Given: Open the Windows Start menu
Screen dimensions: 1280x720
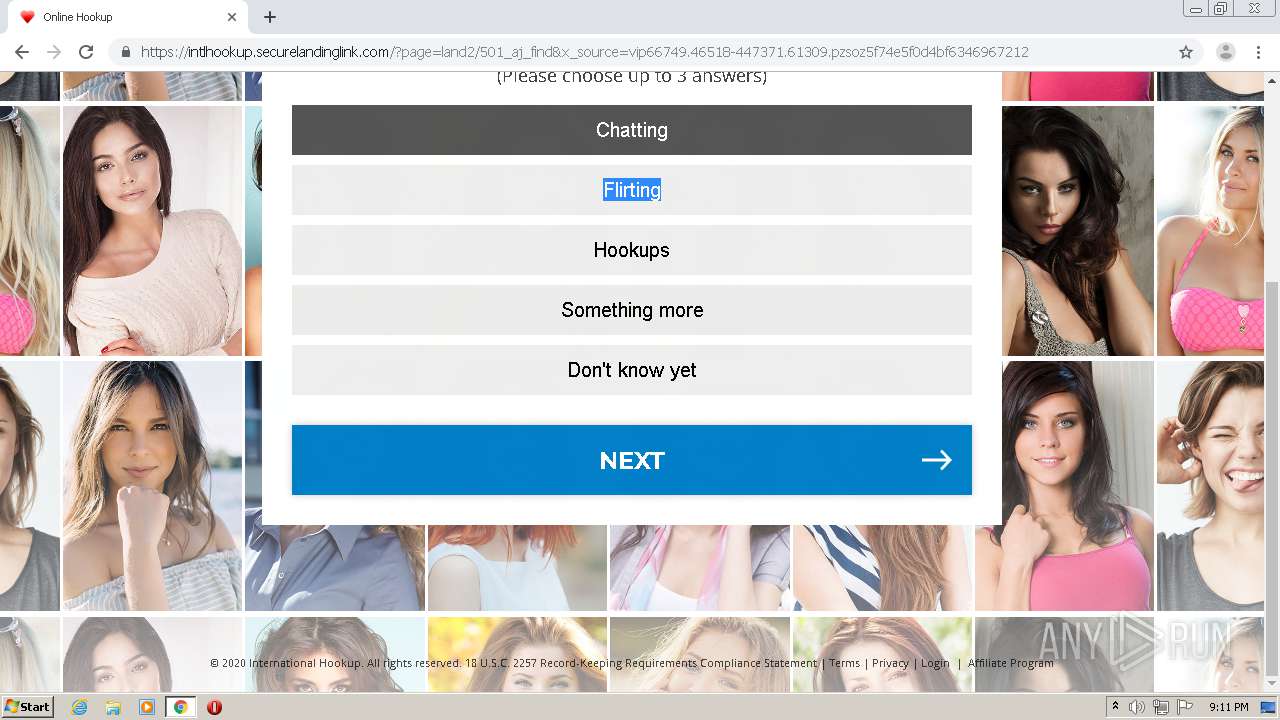Looking at the screenshot, I should click(x=28, y=707).
